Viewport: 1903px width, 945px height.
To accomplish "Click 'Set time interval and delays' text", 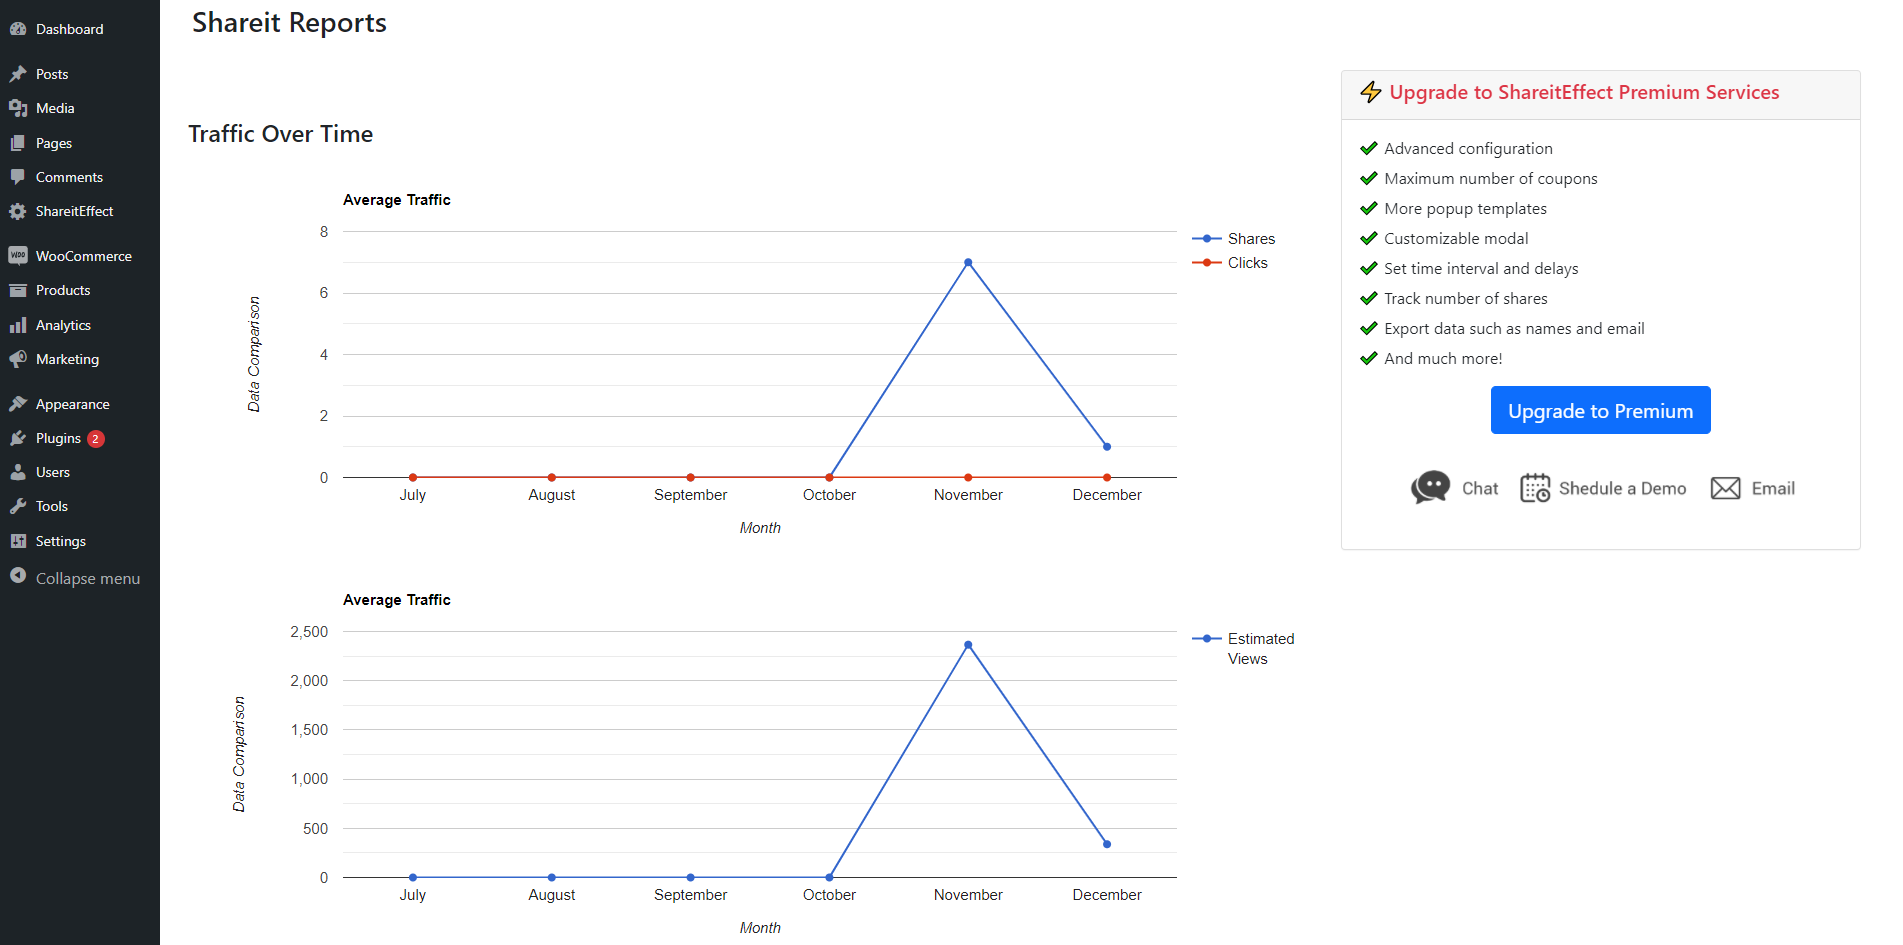I will tap(1481, 268).
